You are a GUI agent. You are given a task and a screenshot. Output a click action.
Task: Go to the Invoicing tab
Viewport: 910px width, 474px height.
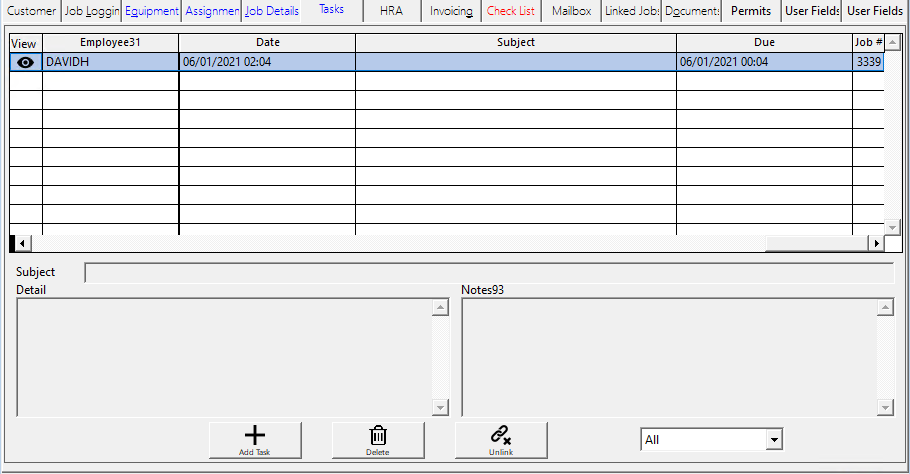point(451,11)
